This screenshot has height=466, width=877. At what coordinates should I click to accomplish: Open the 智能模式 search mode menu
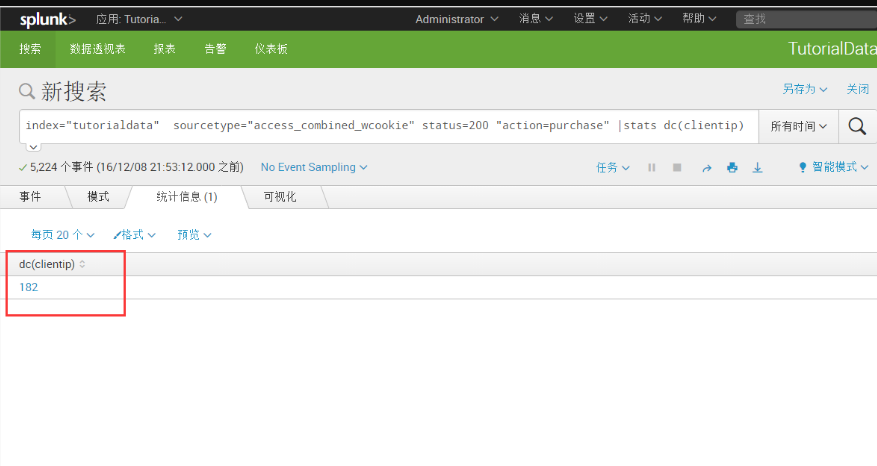(x=833, y=167)
